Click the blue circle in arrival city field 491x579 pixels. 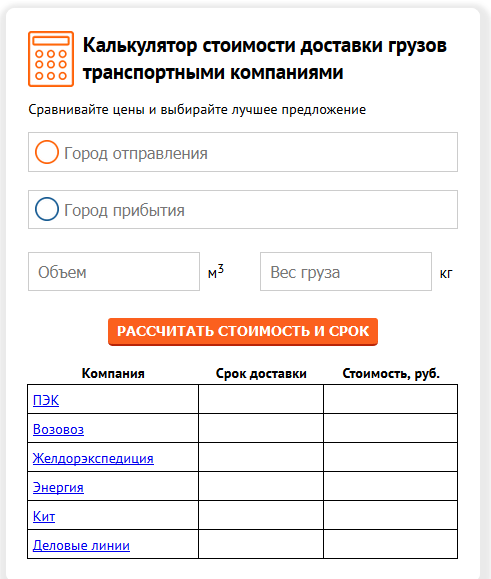pos(47,209)
